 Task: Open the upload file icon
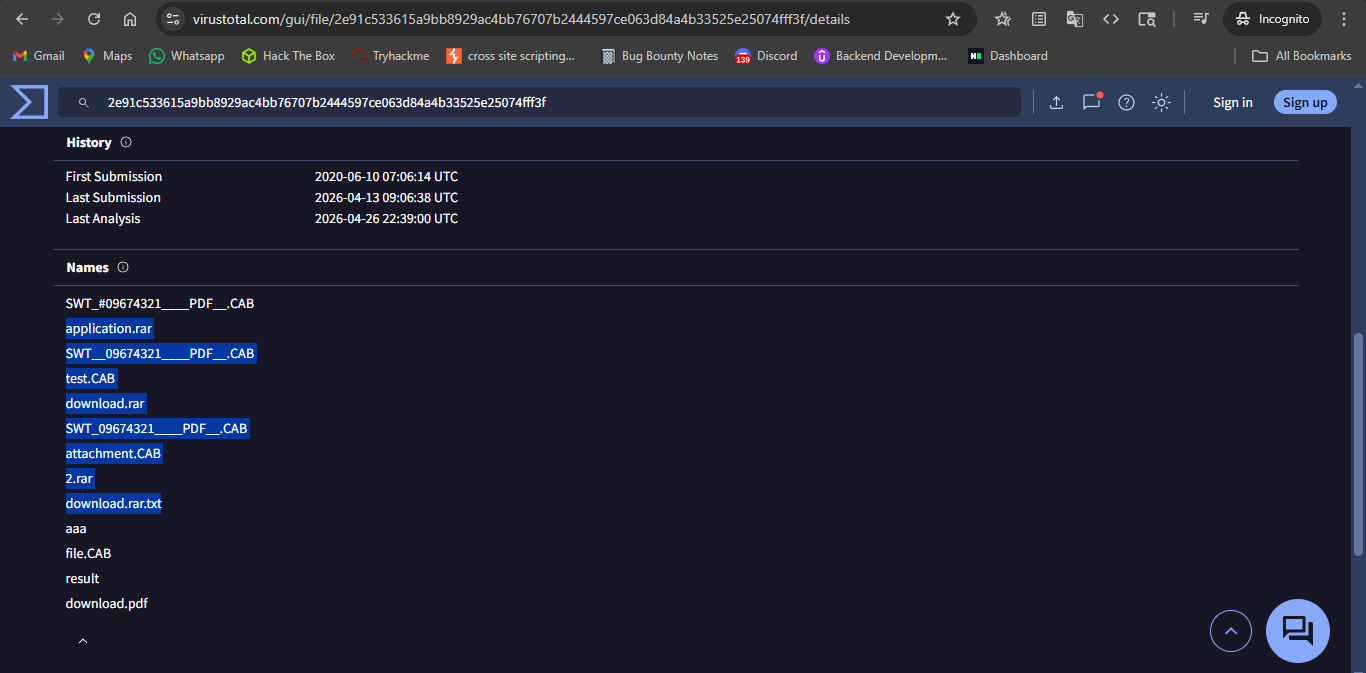[x=1056, y=102]
